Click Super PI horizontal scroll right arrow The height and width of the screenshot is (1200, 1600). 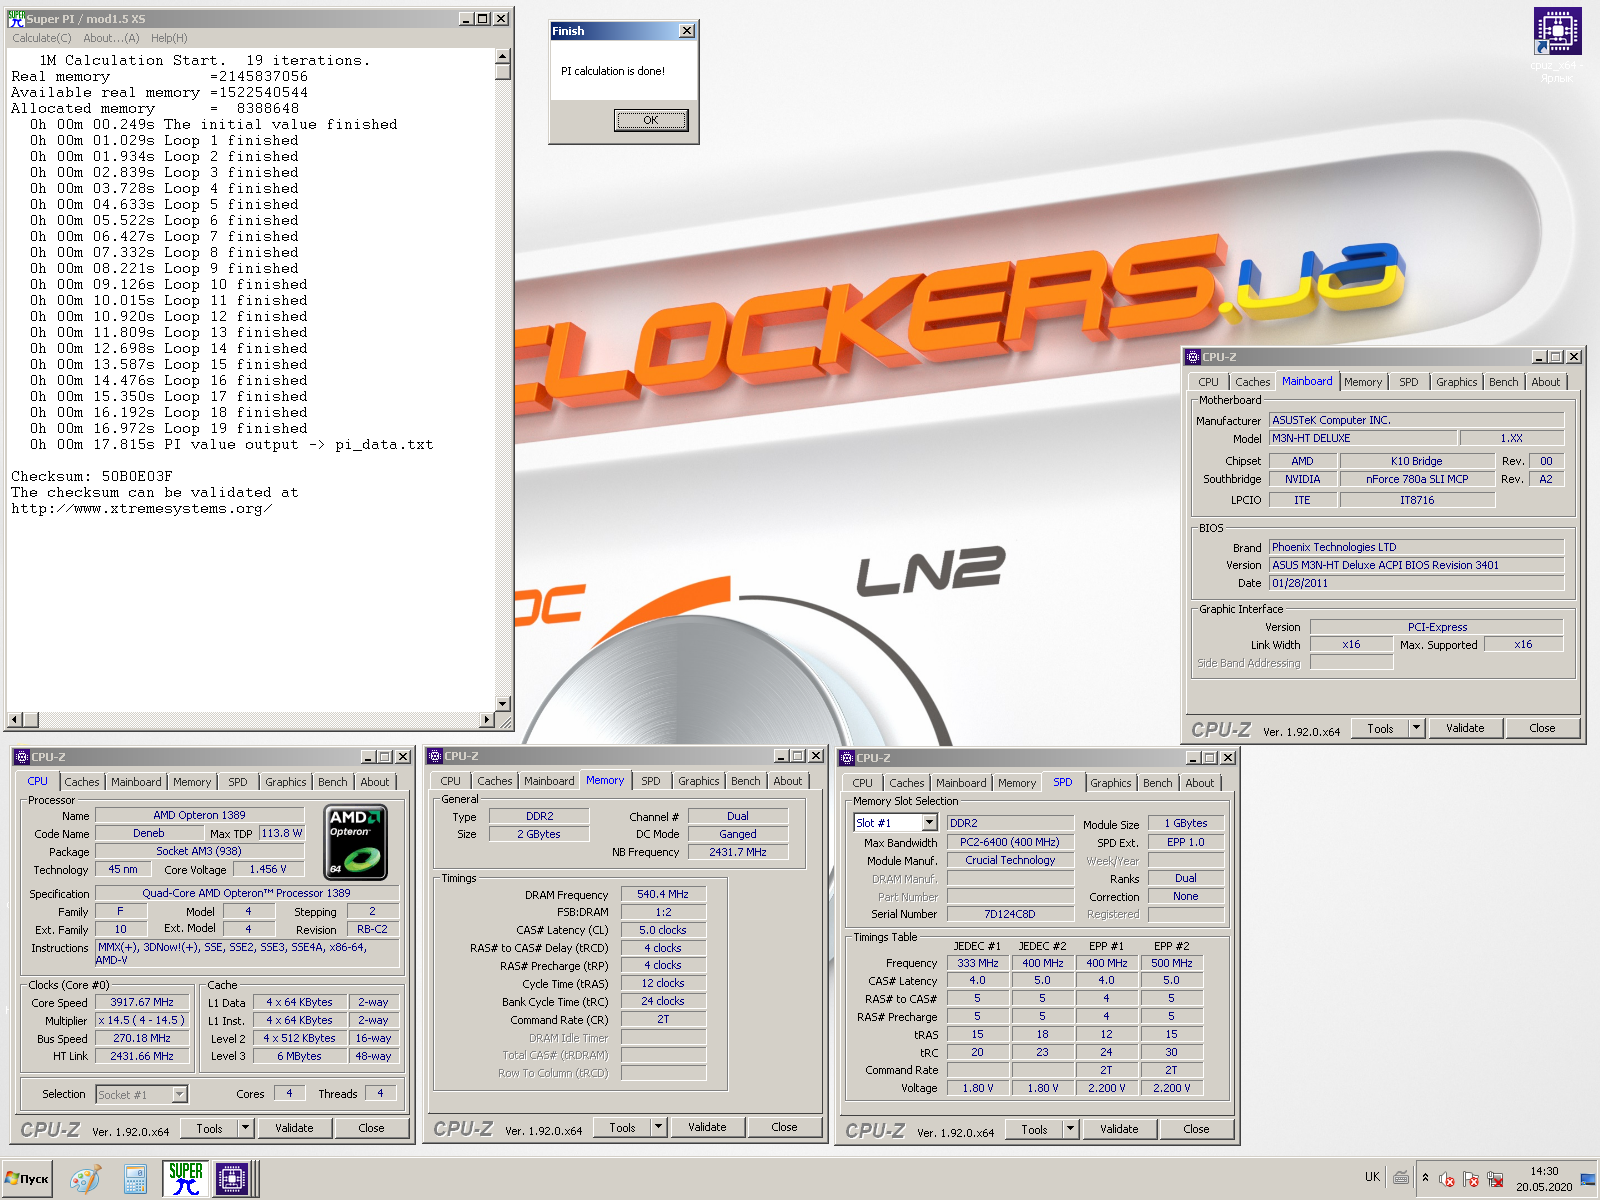point(487,720)
